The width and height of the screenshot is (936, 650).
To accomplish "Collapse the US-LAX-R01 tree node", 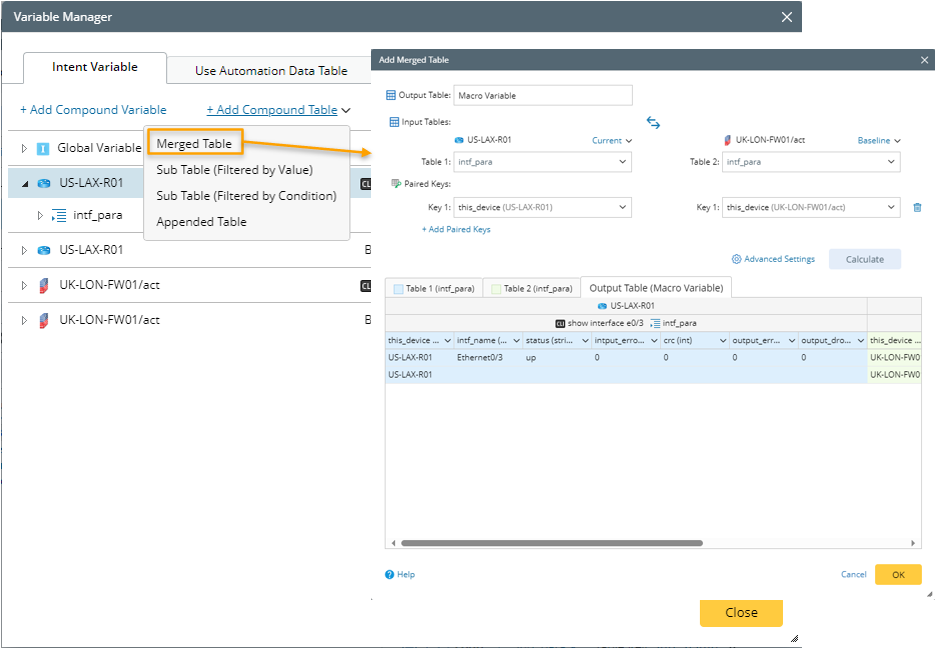I will (25, 184).
